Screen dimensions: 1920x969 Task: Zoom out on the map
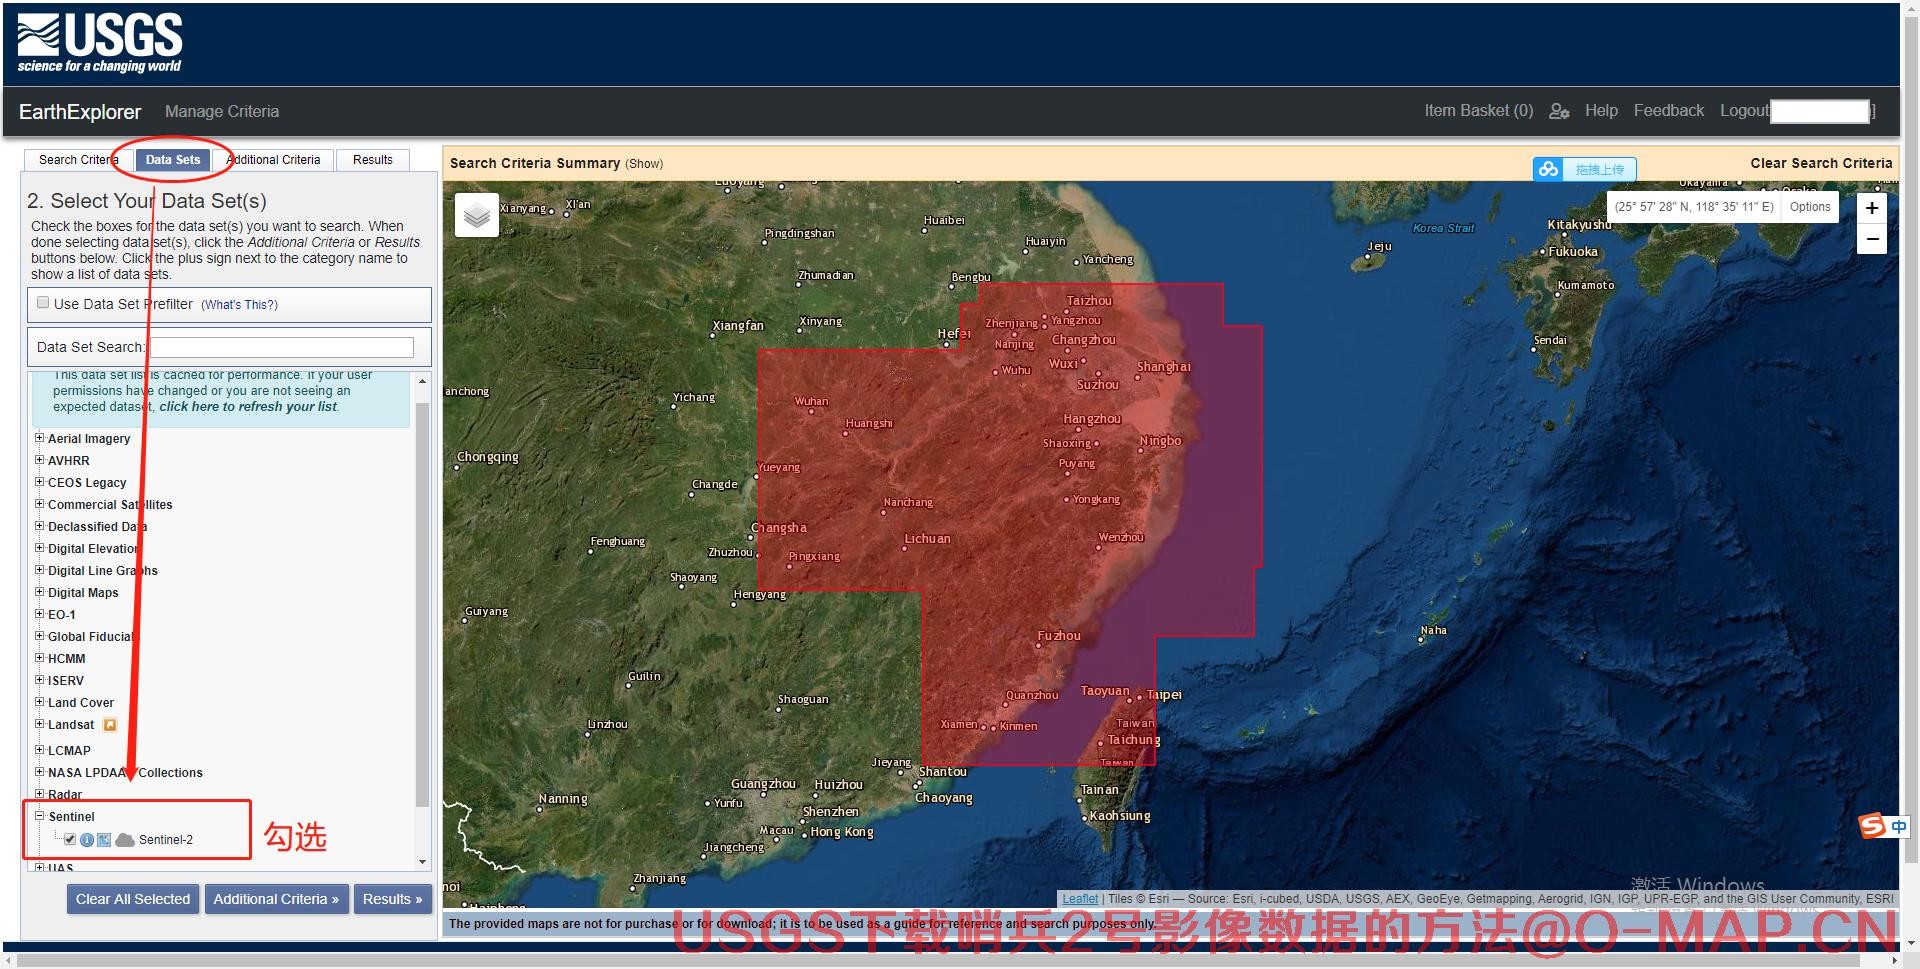coord(1871,240)
